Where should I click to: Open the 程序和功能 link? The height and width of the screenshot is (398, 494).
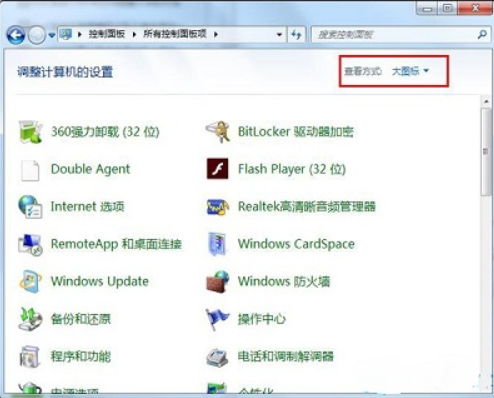pyautogui.click(x=80, y=356)
